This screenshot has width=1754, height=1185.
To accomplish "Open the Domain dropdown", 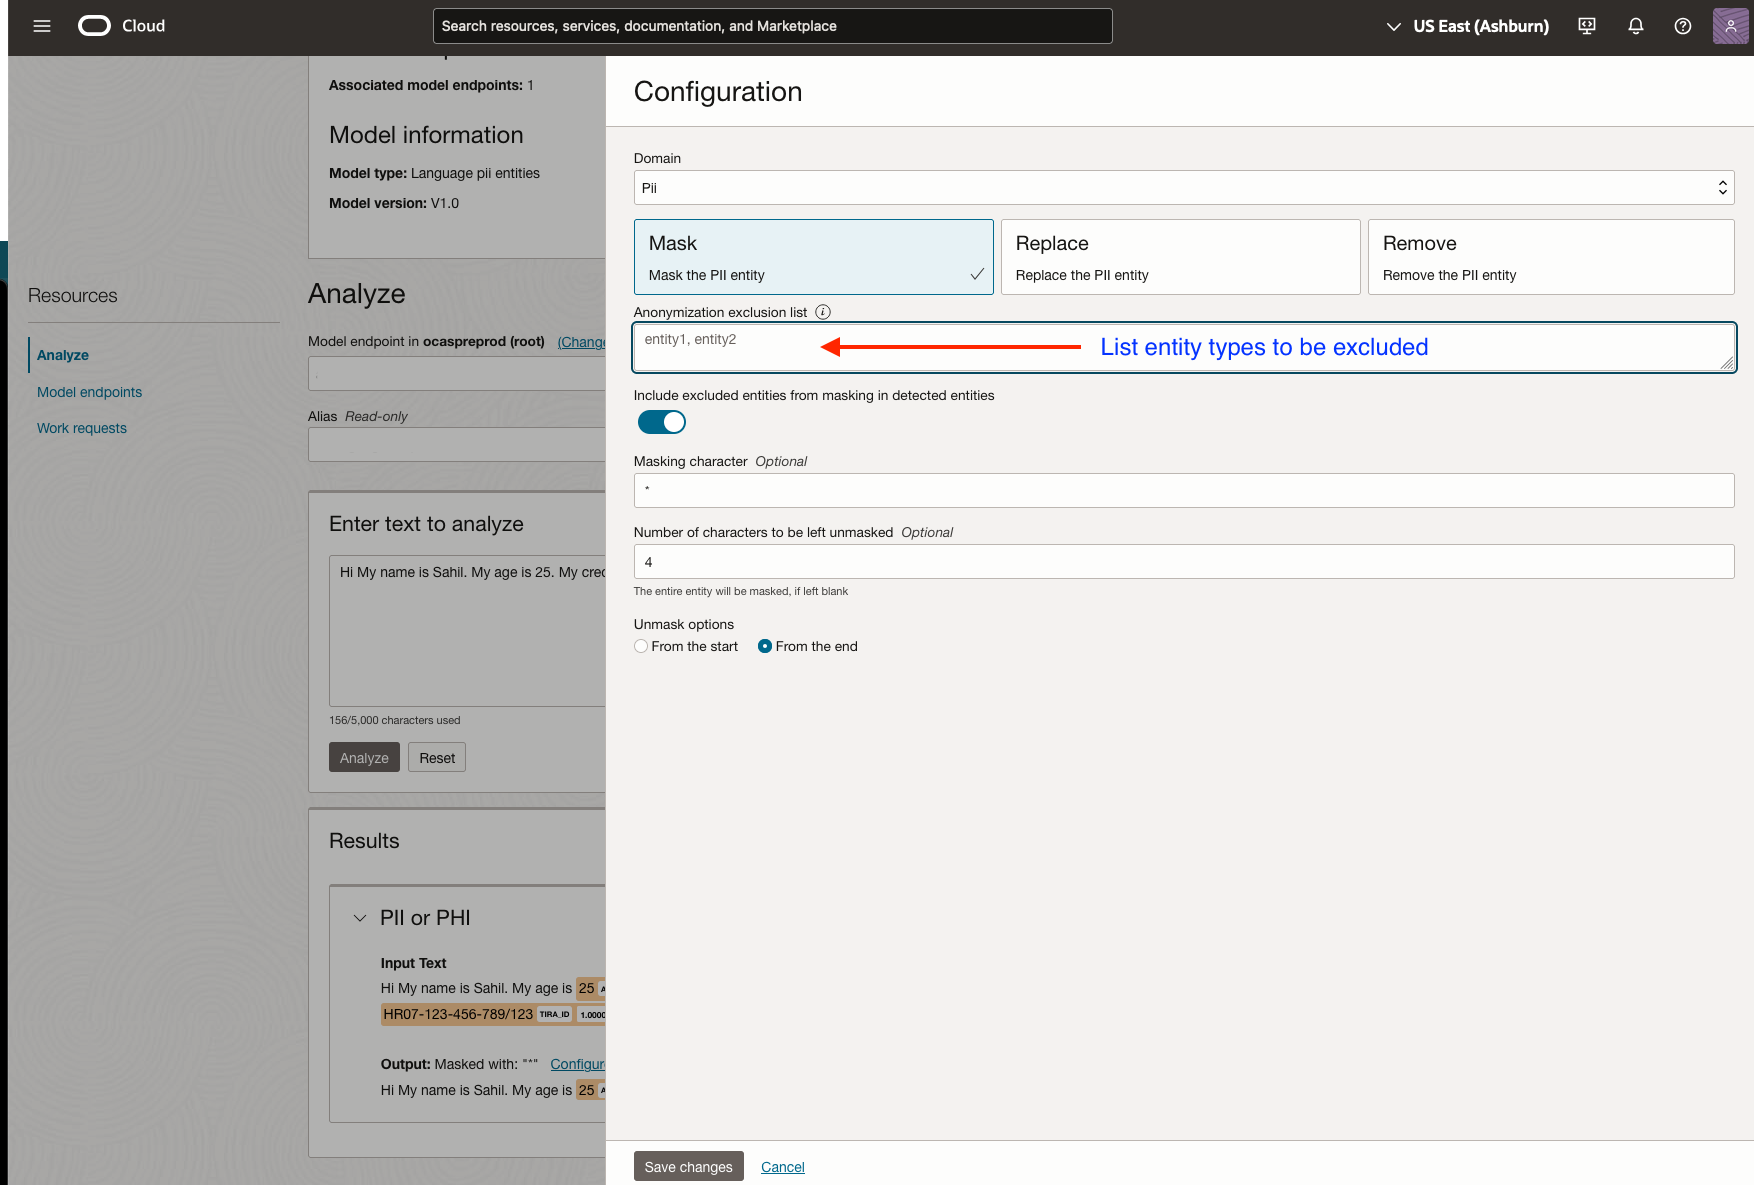I will pyautogui.click(x=1183, y=188).
